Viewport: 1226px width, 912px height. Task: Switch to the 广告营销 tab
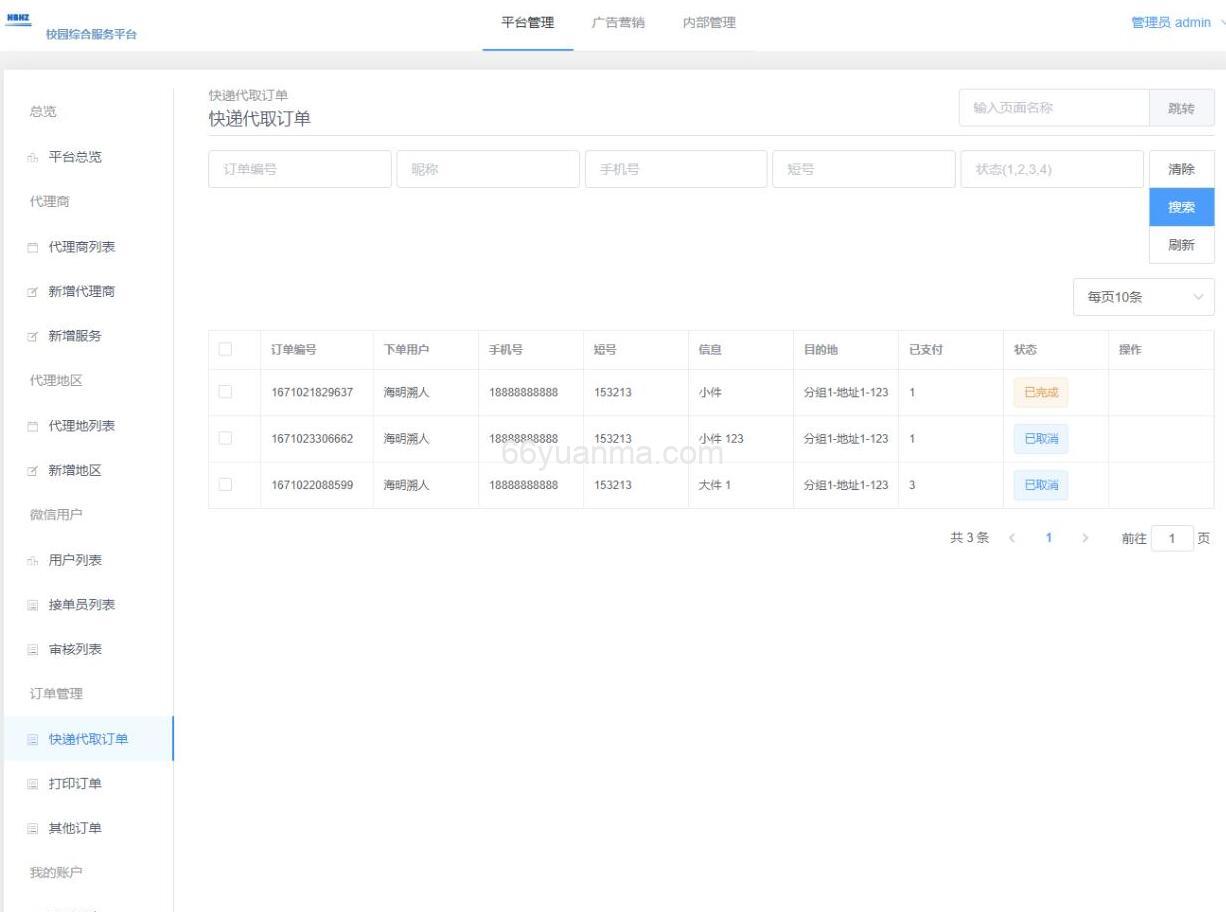coord(618,22)
